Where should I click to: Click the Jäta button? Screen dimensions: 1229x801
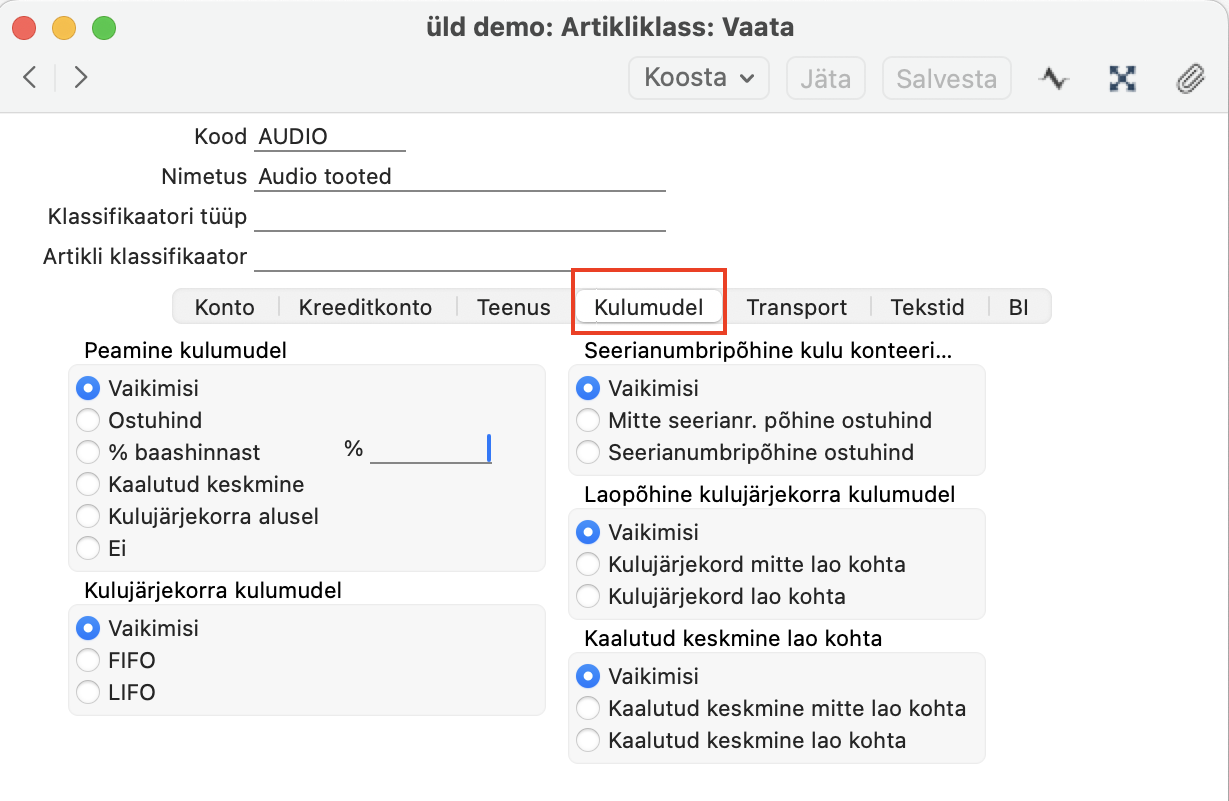click(x=825, y=78)
